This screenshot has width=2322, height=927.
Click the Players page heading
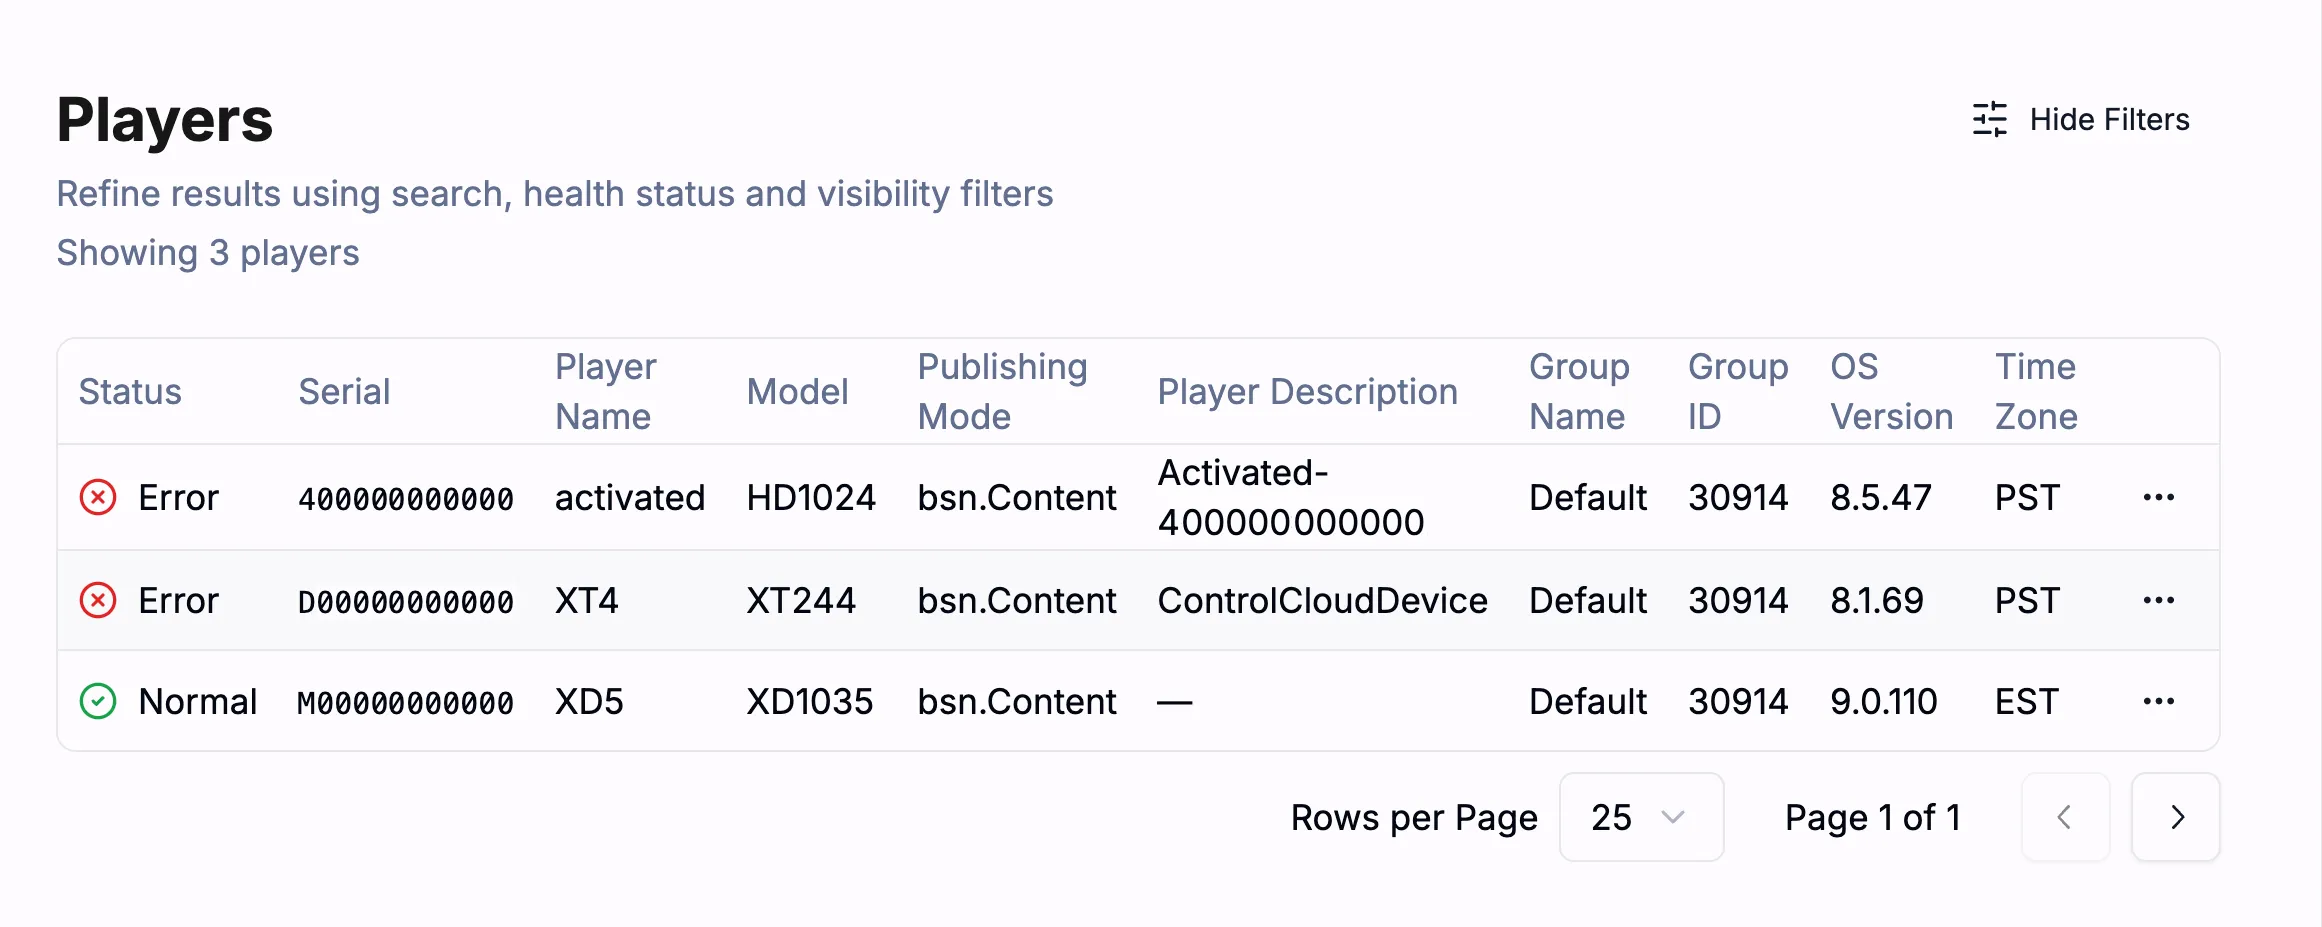(165, 120)
